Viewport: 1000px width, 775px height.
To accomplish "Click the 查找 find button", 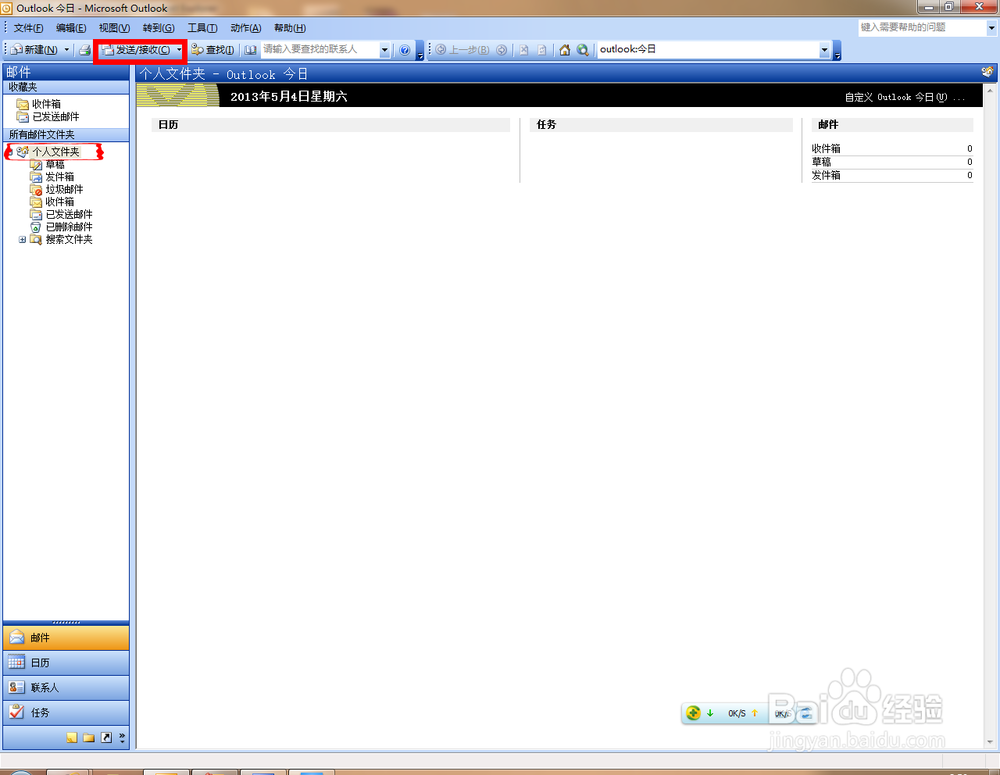I will (213, 50).
